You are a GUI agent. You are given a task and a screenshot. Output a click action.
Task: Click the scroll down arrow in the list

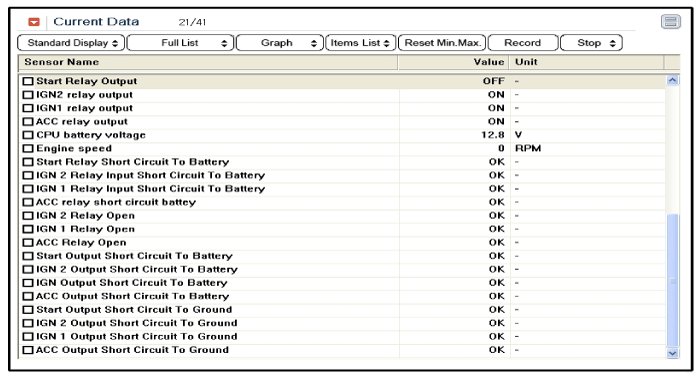coord(672,353)
